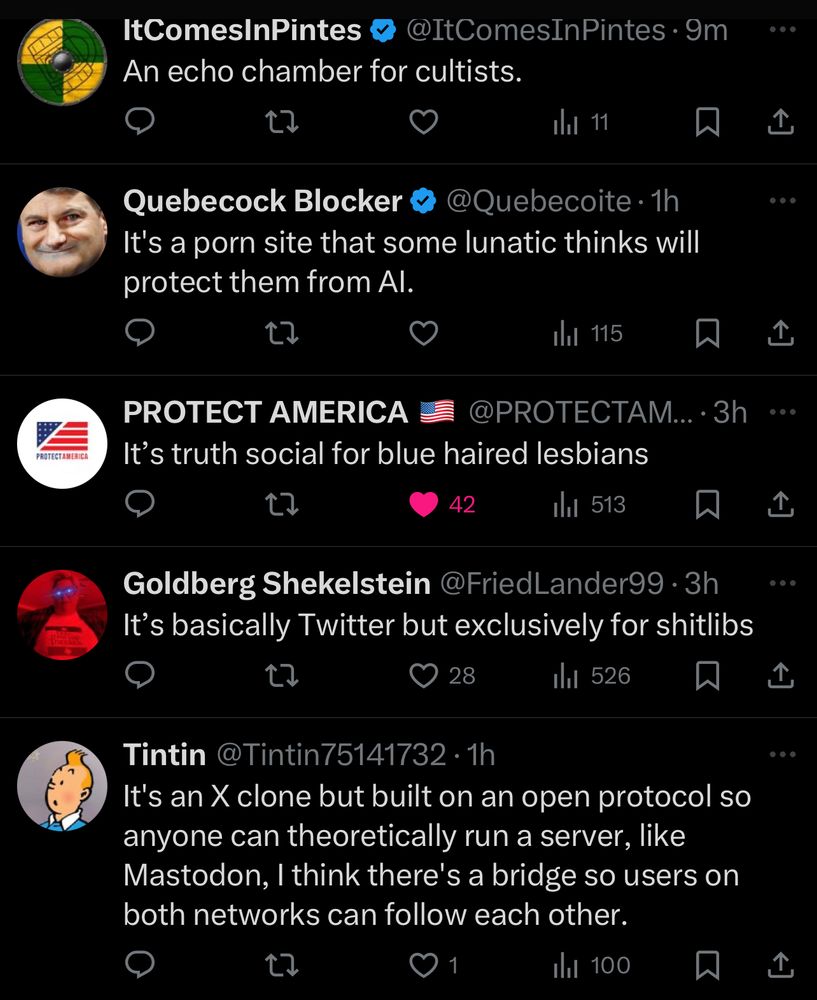
Task: Reply to ItComesInPintes' echo chamber tweet
Action: coord(140,121)
